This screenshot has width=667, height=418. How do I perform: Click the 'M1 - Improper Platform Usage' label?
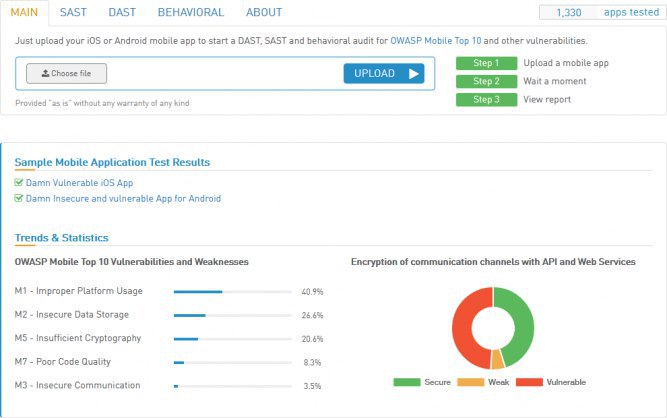click(x=79, y=291)
